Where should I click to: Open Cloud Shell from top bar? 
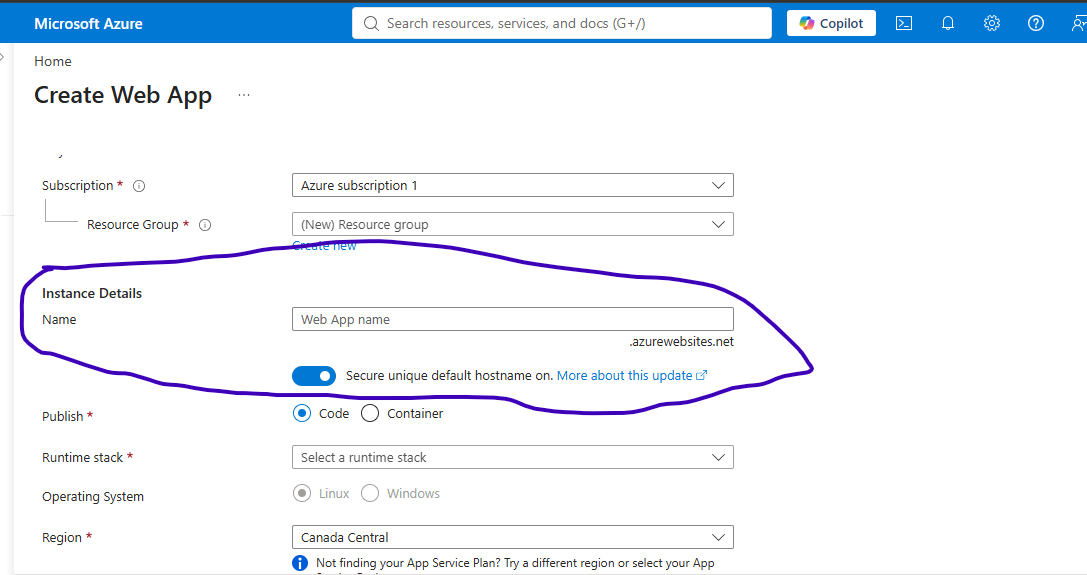[x=904, y=24]
